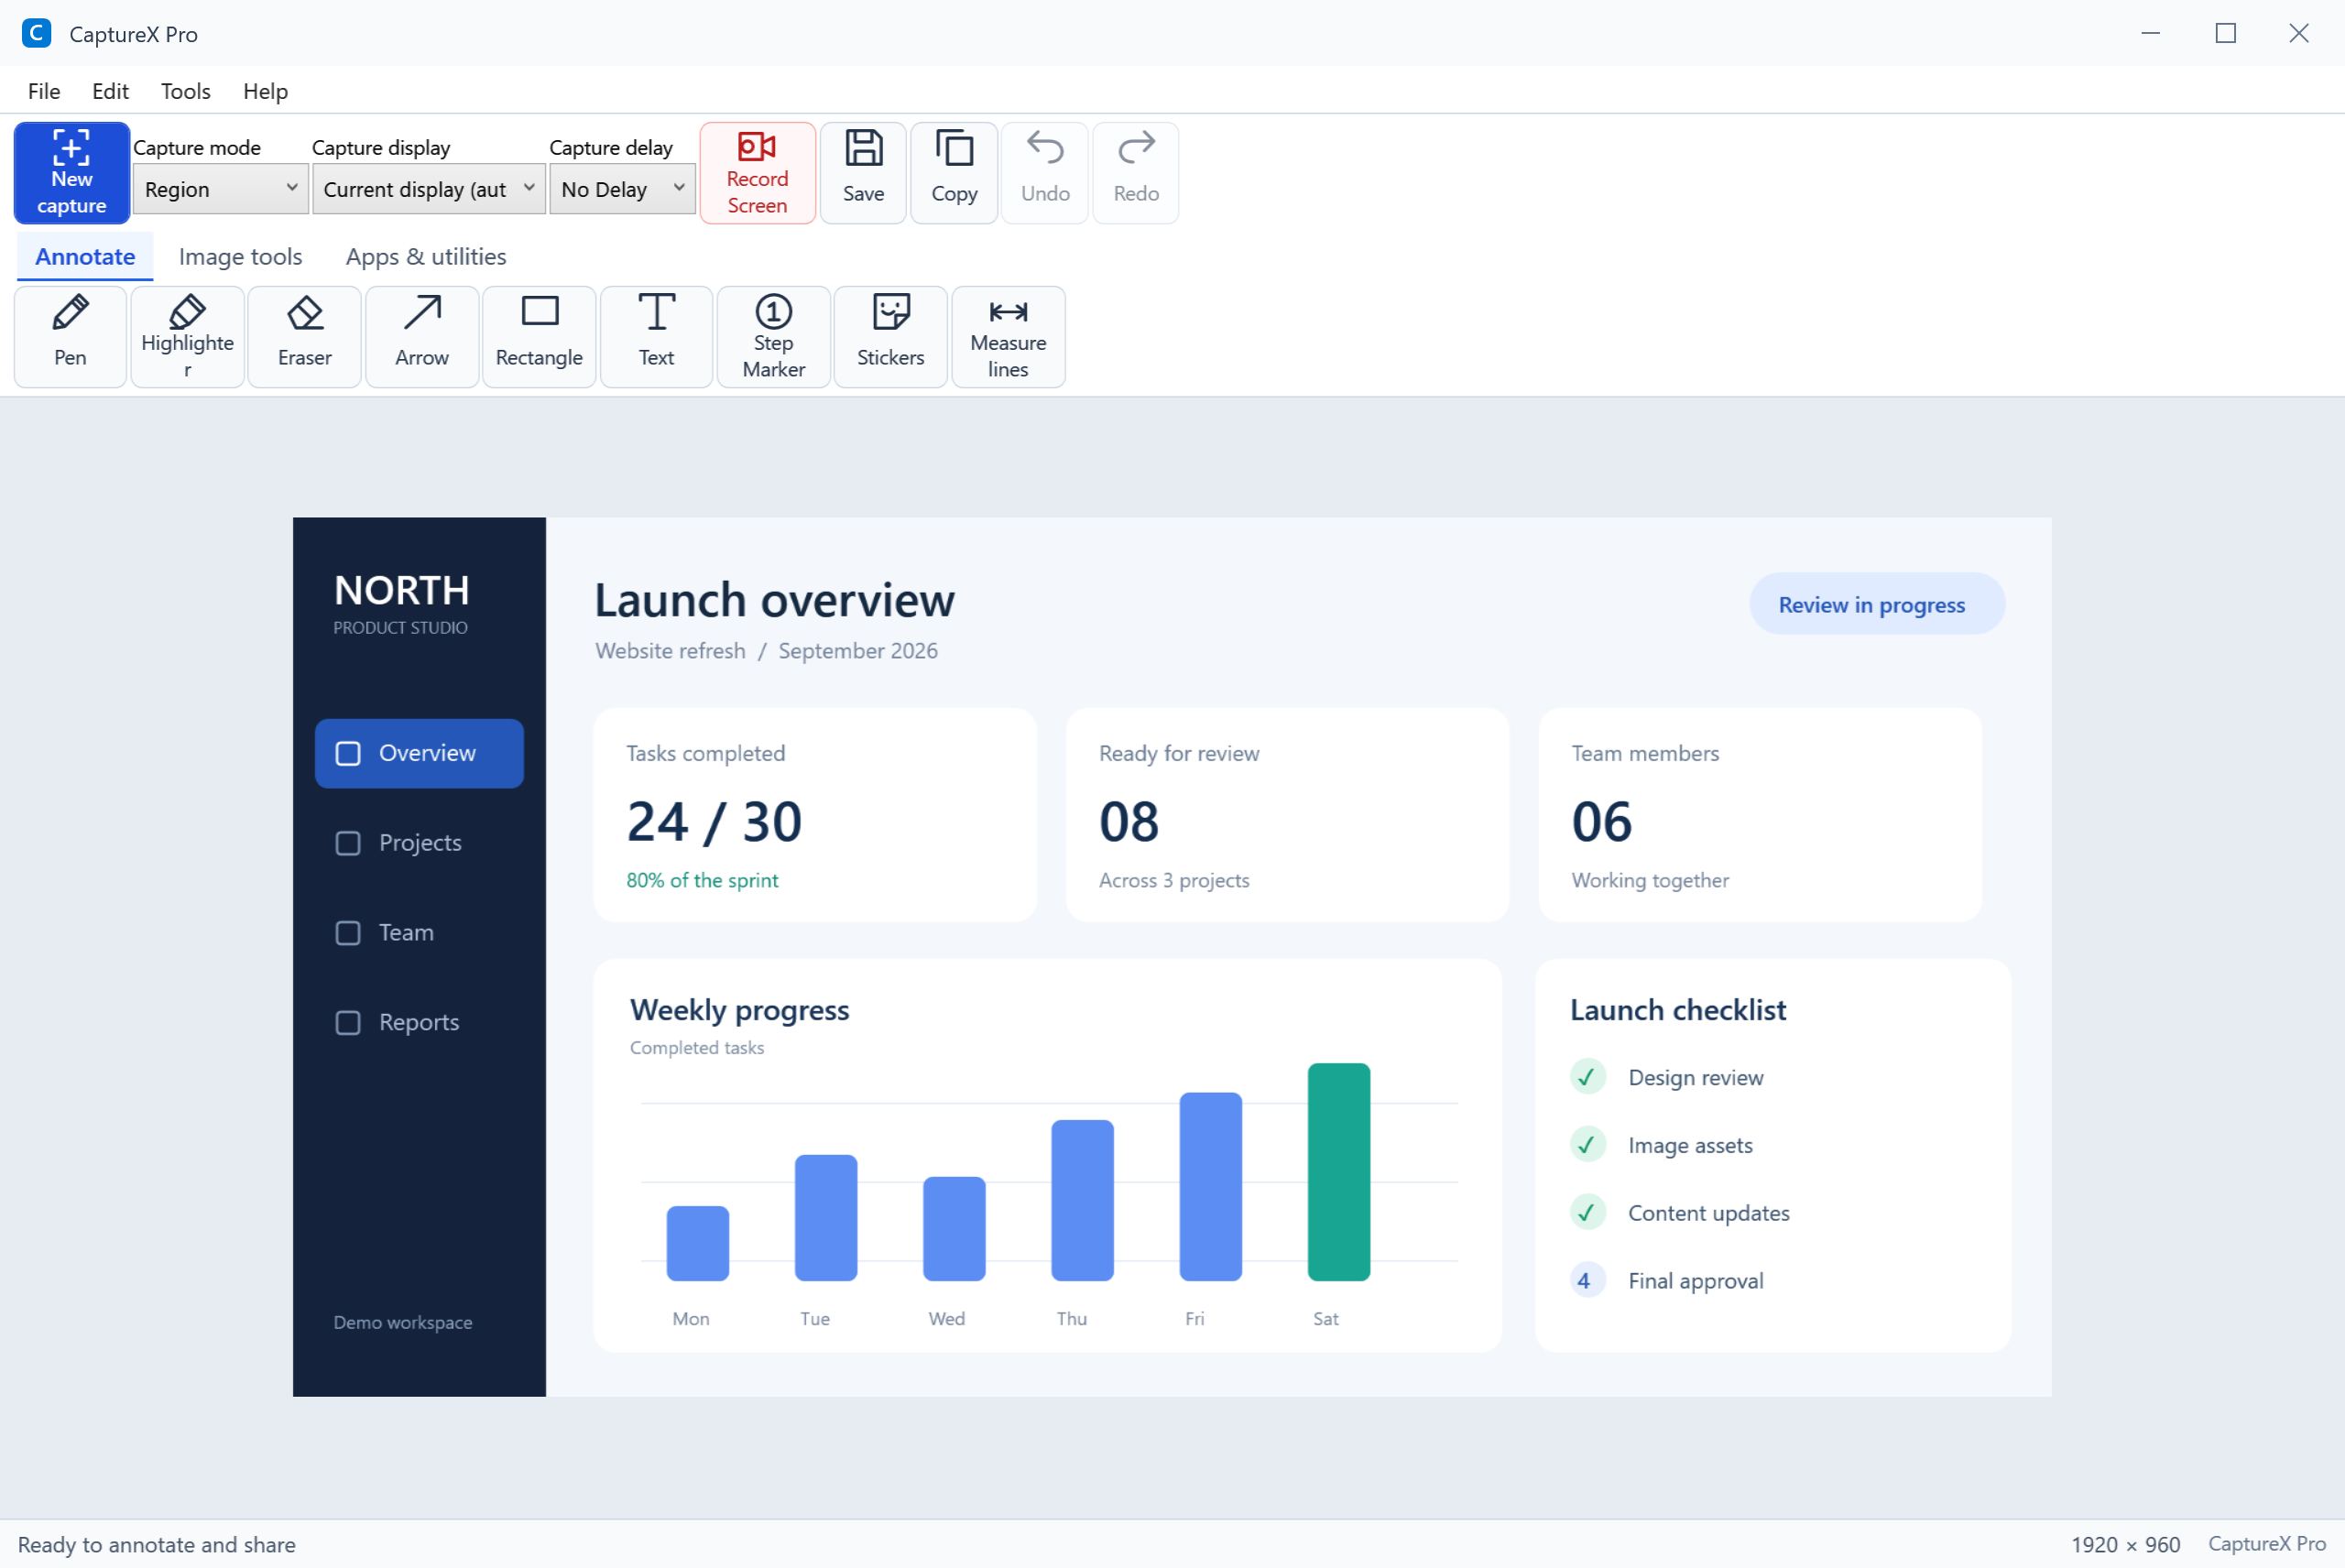Open the Capture mode dropdown

(220, 189)
